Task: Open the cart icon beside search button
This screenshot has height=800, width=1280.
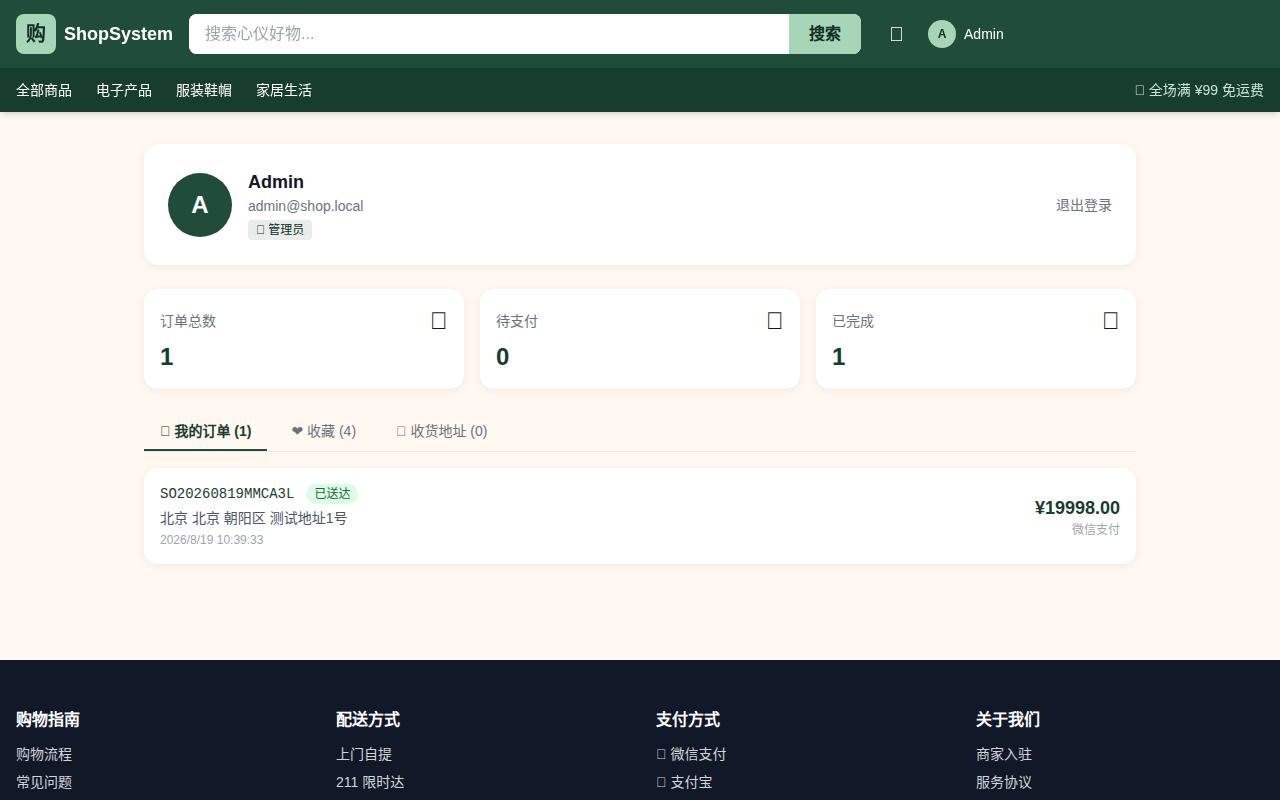Action: click(896, 34)
